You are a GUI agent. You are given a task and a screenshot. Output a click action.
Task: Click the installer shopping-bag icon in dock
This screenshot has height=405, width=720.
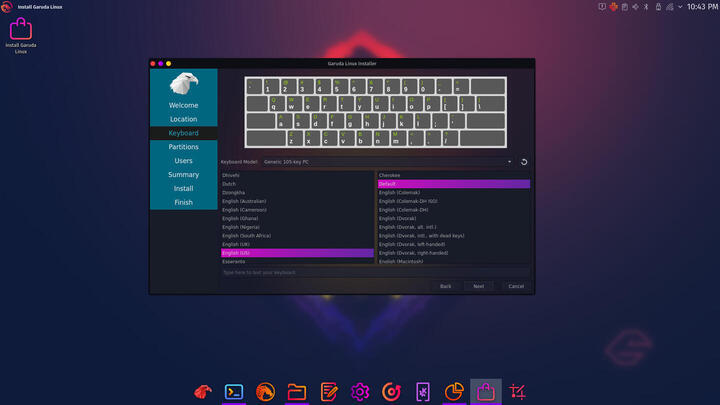tap(485, 392)
